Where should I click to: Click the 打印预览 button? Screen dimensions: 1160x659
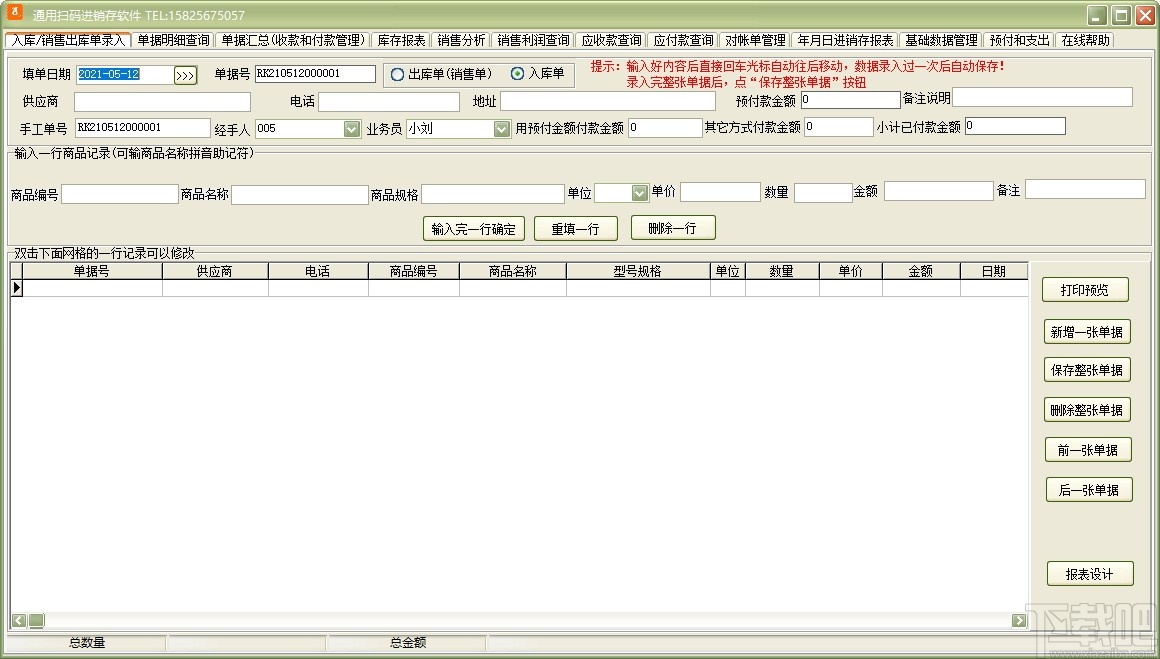1088,289
